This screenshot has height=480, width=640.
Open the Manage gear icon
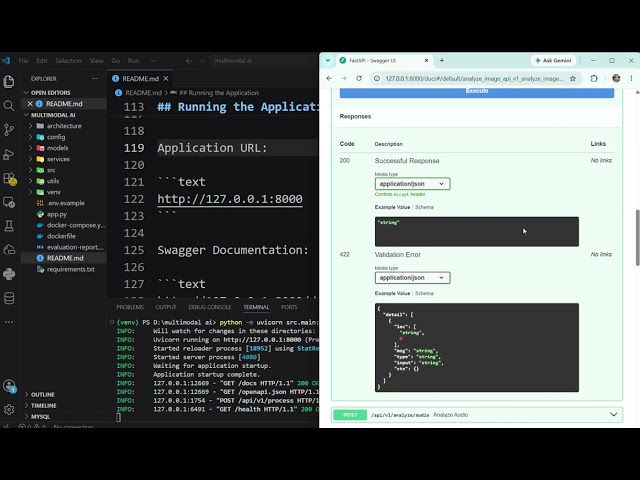tap(9, 409)
